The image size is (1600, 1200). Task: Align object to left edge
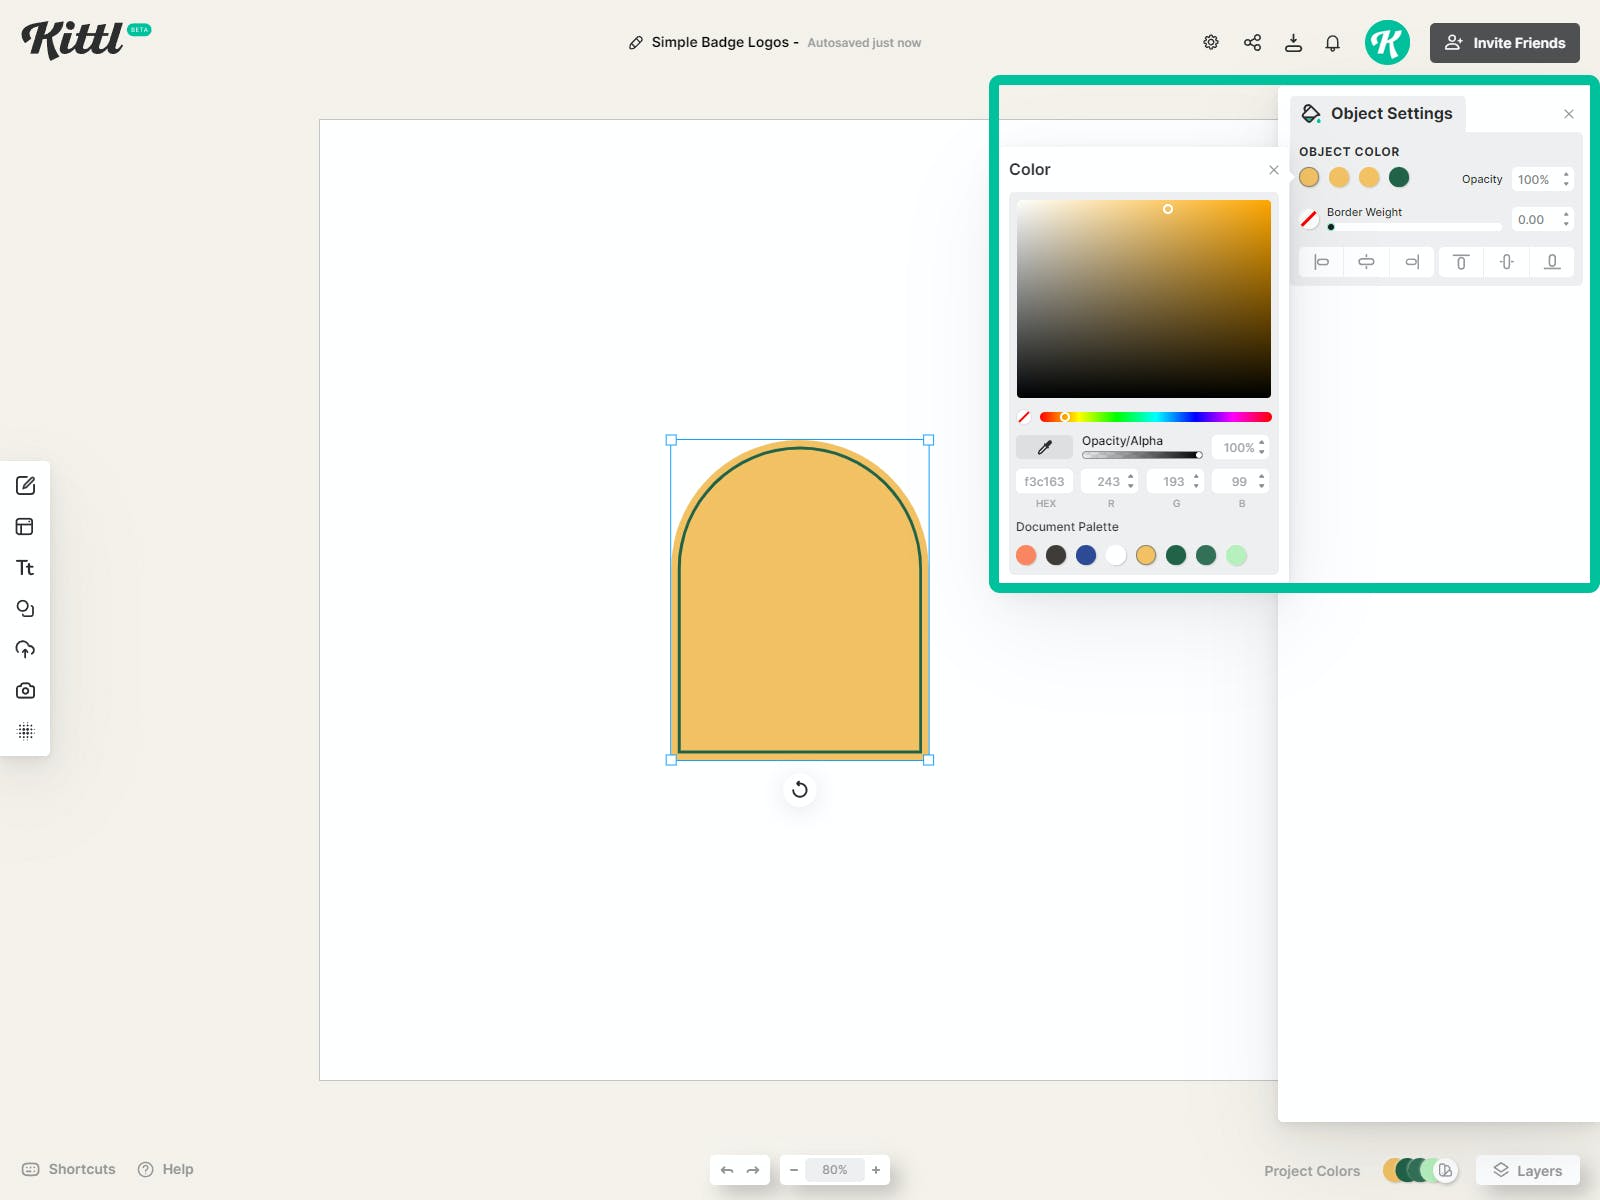point(1321,262)
